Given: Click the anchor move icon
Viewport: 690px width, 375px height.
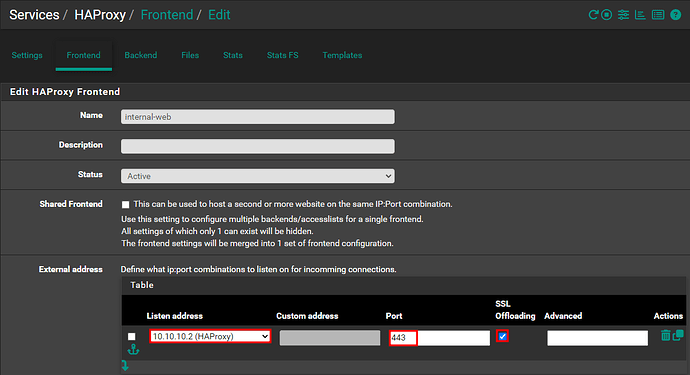Looking at the screenshot, I should click(133, 349).
